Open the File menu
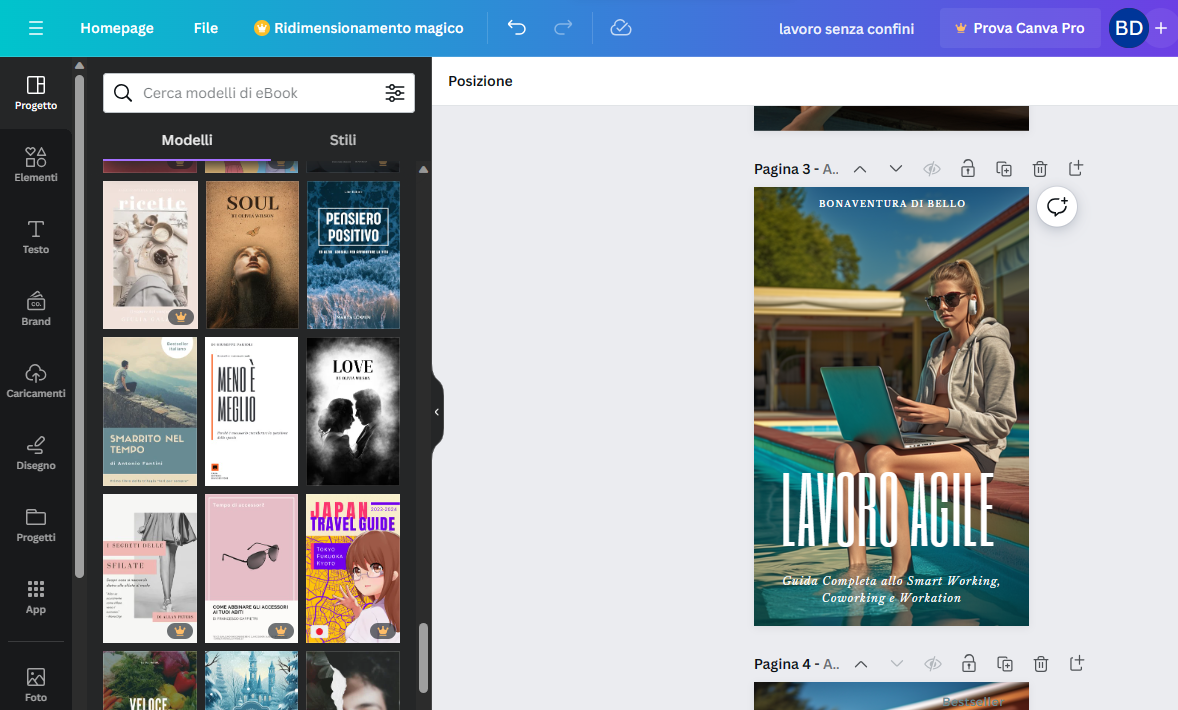 [x=206, y=28]
